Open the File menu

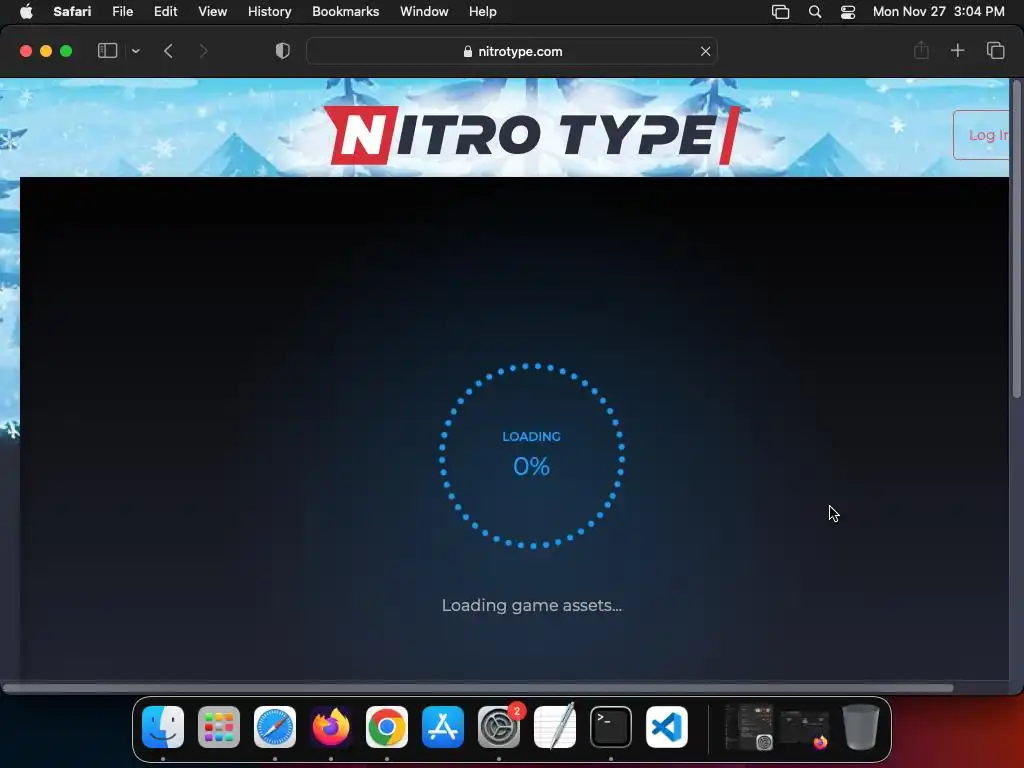122,12
